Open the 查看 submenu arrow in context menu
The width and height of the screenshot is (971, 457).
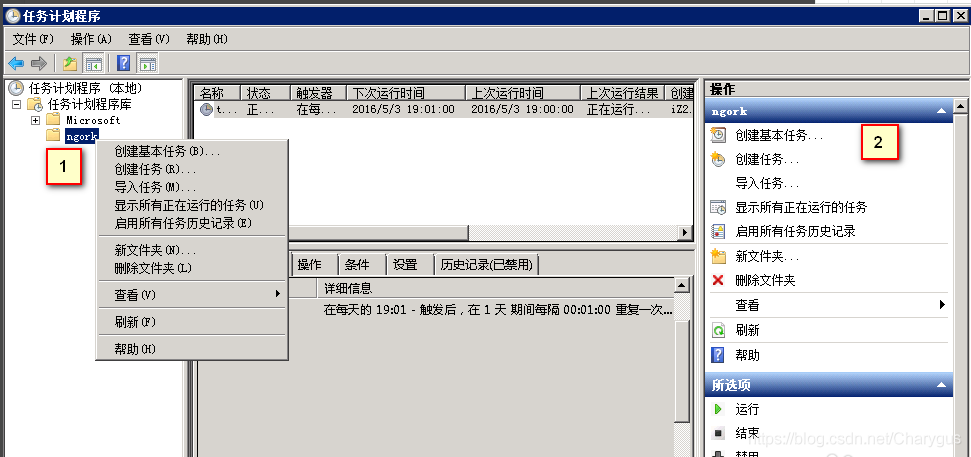[278, 295]
